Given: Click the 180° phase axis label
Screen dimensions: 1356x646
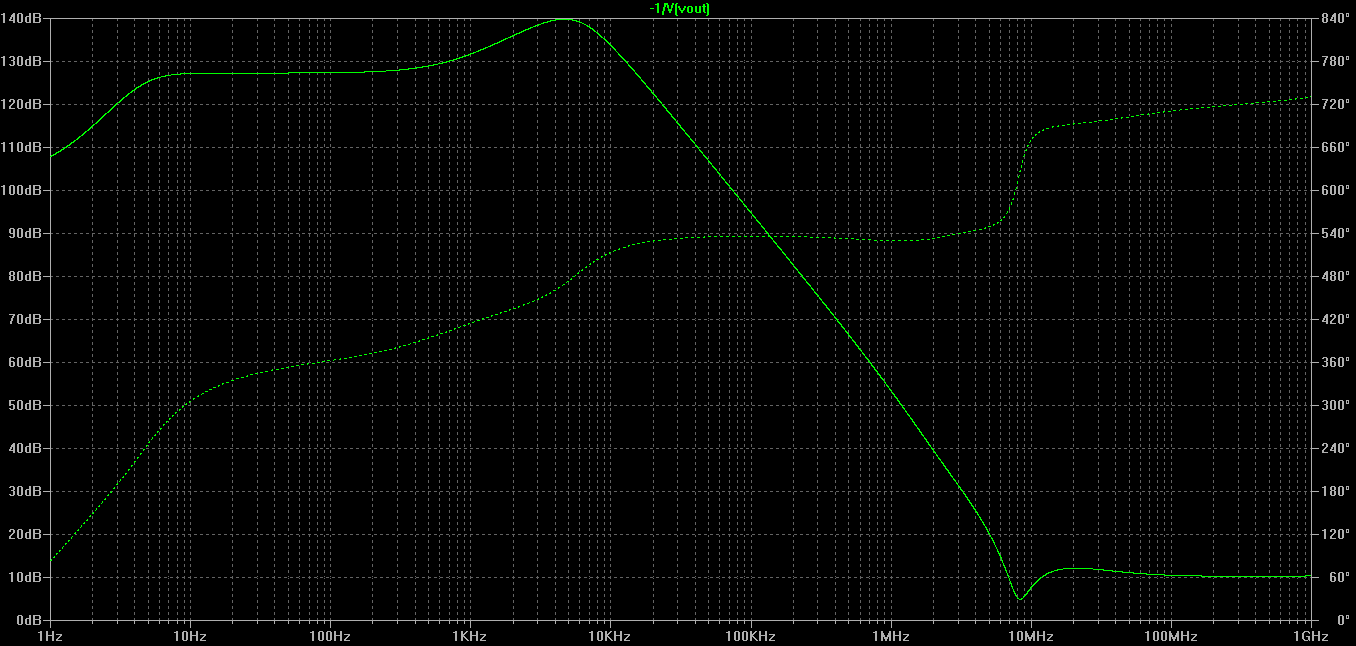Looking at the screenshot, I should [1335, 491].
